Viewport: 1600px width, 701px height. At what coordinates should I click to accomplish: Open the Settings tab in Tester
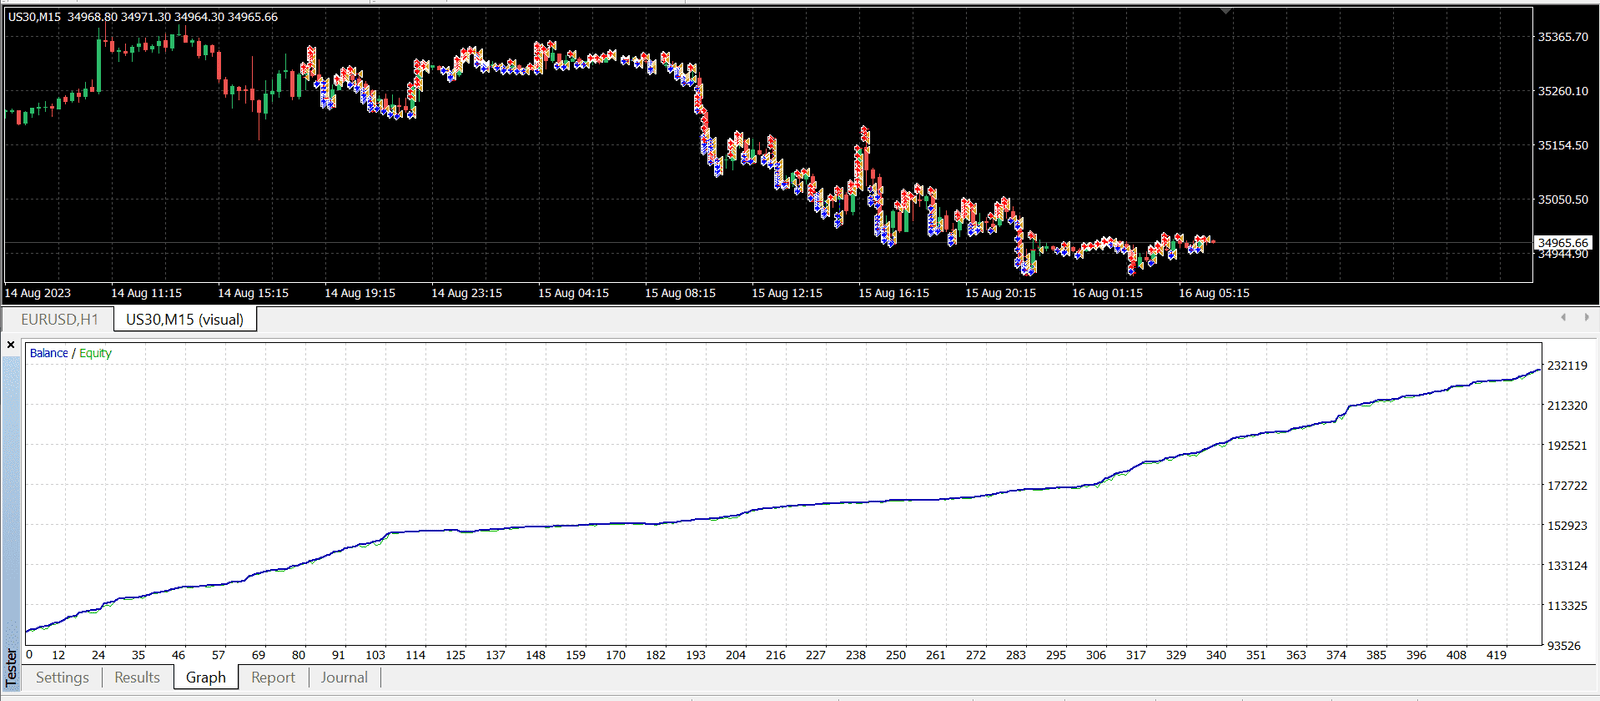click(x=62, y=677)
